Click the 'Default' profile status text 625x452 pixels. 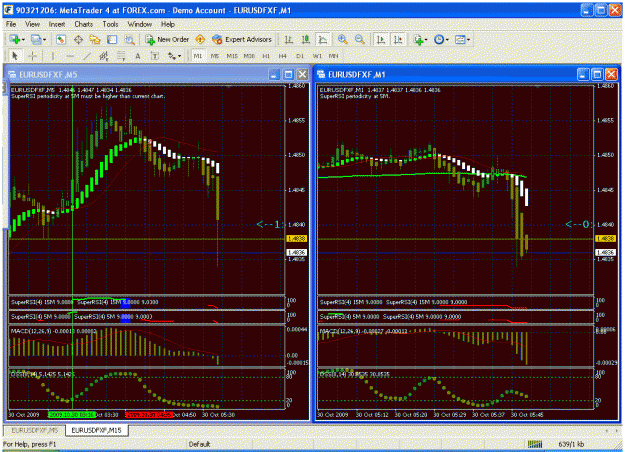click(x=199, y=444)
